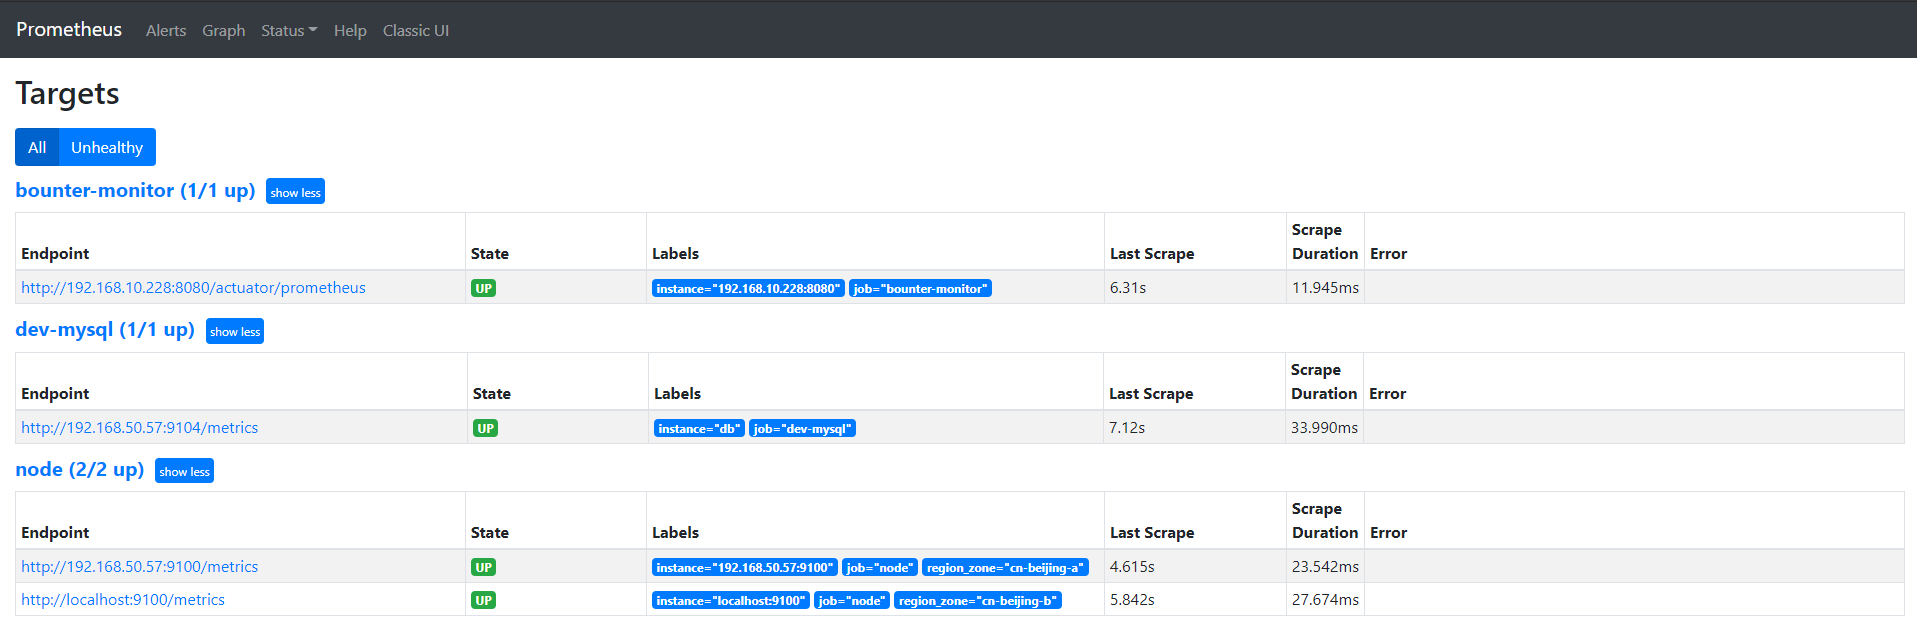Viewport: 1917px width, 626px height.
Task: Open the 192.168.50.57:9100 metrics endpoint
Action: (x=139, y=567)
